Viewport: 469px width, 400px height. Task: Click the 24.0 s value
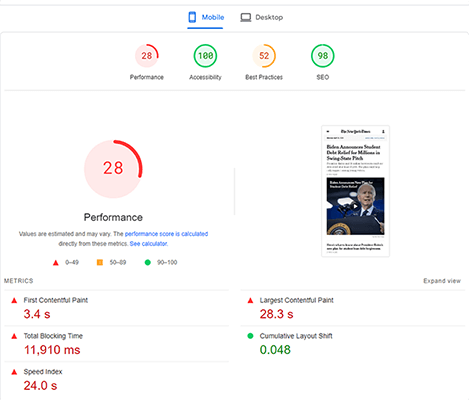click(40, 386)
